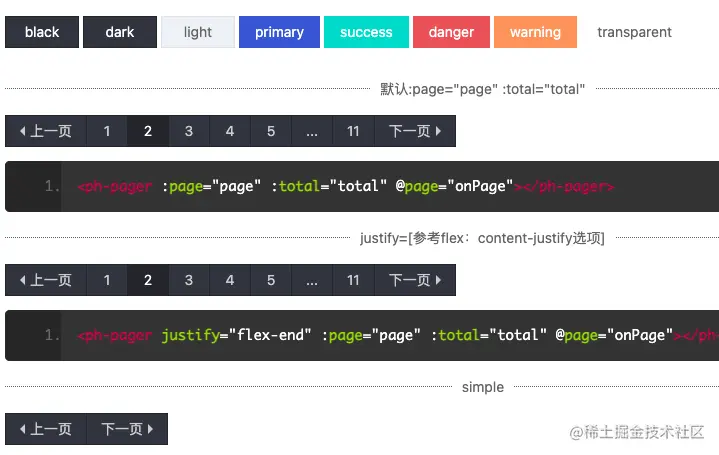The image size is (719, 455).
Task: Click previous page in simple pager
Action: coord(46,429)
